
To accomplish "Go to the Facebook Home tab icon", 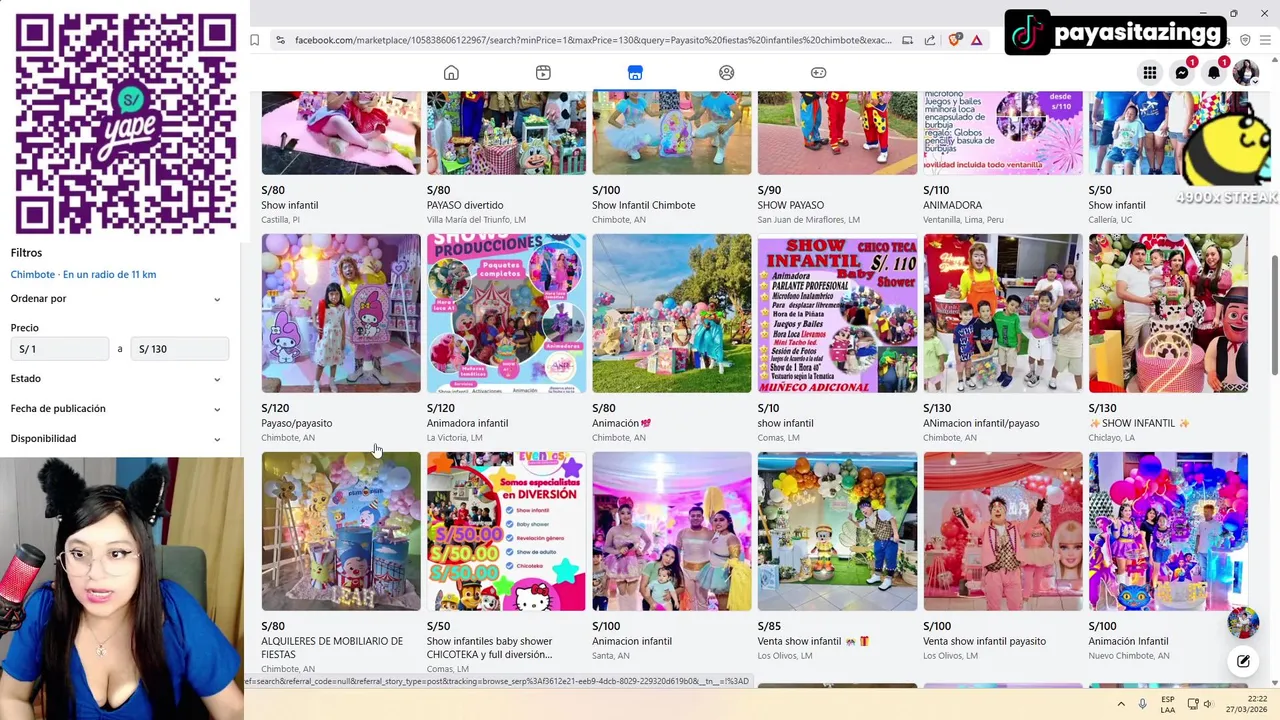I will click(x=451, y=73).
